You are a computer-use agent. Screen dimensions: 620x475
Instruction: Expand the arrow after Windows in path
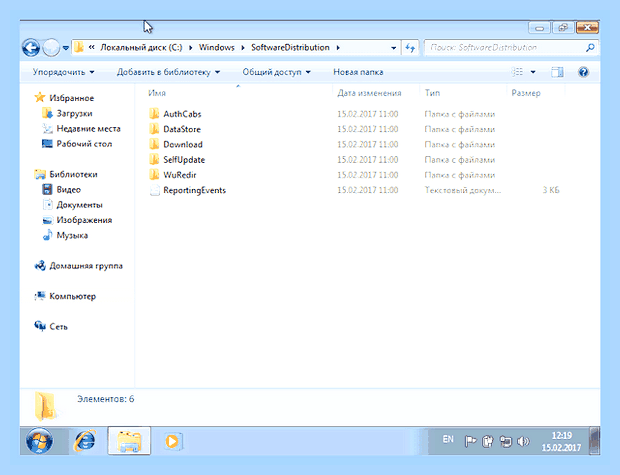pos(243,48)
